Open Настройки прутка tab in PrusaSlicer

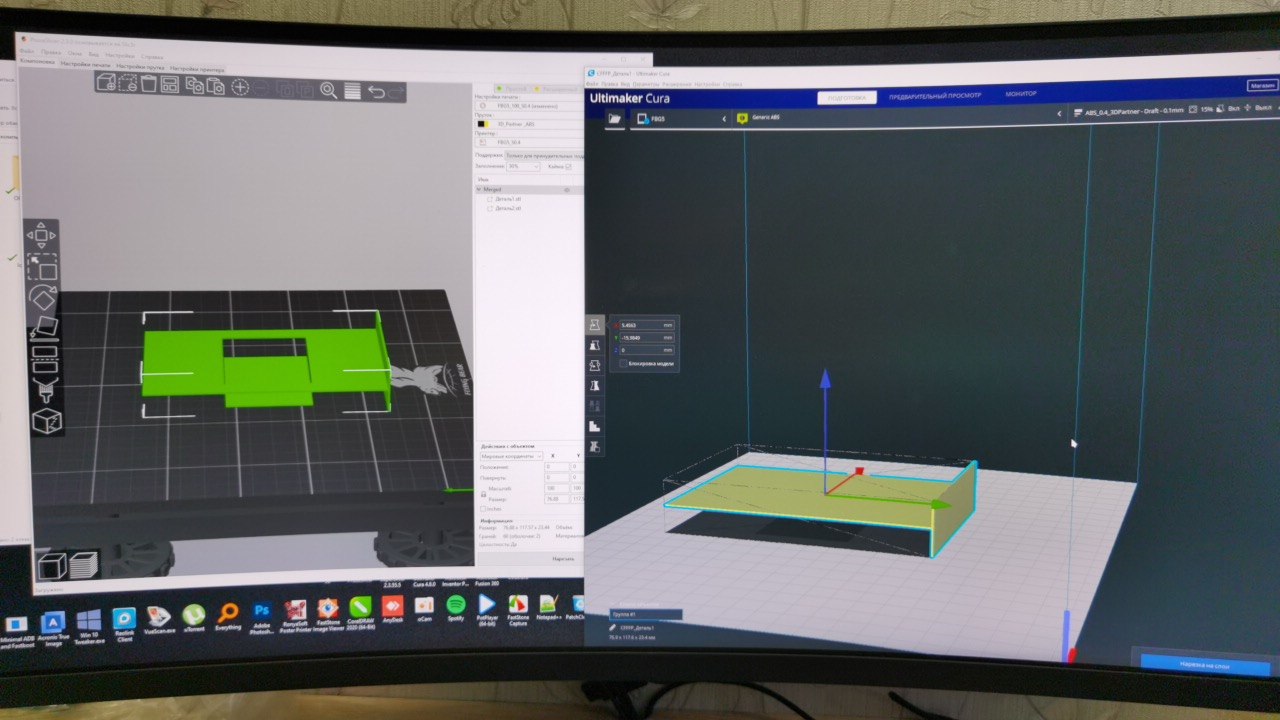(x=140, y=66)
